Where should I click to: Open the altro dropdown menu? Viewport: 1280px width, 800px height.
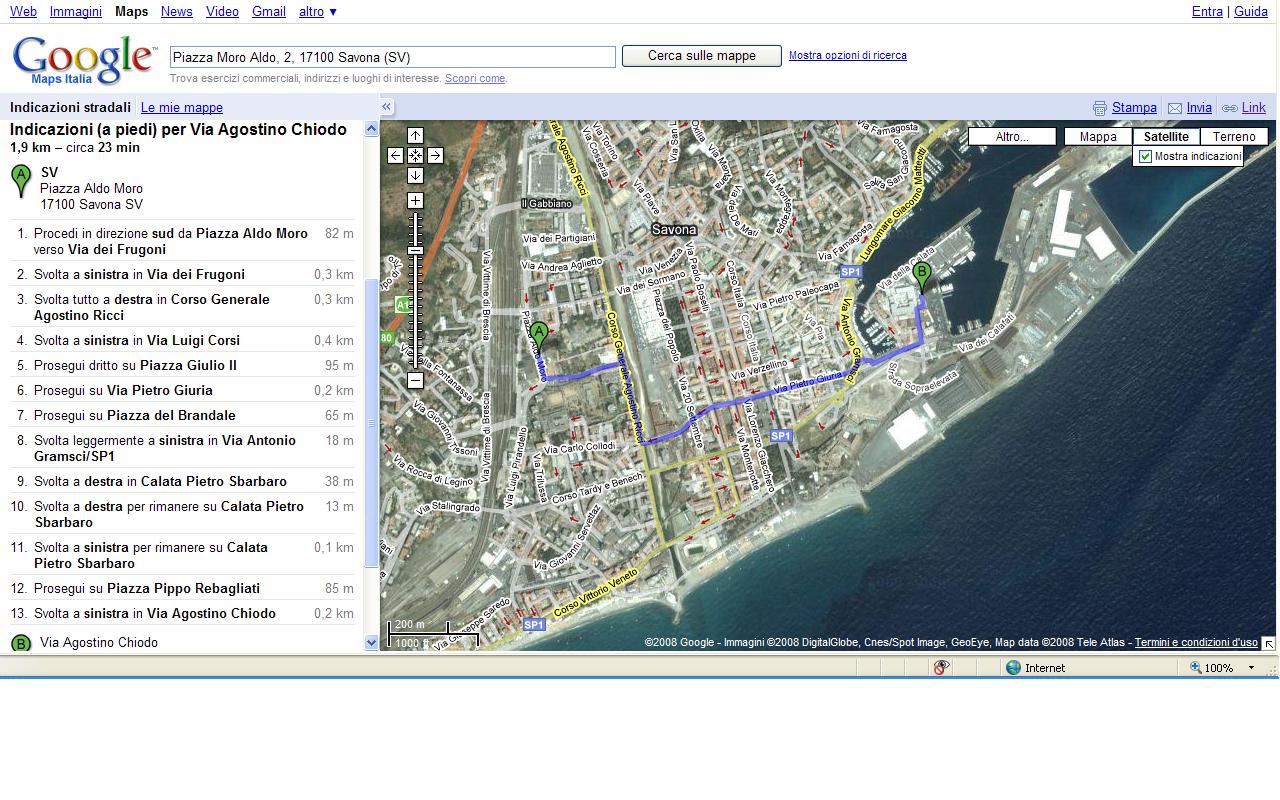click(x=318, y=12)
